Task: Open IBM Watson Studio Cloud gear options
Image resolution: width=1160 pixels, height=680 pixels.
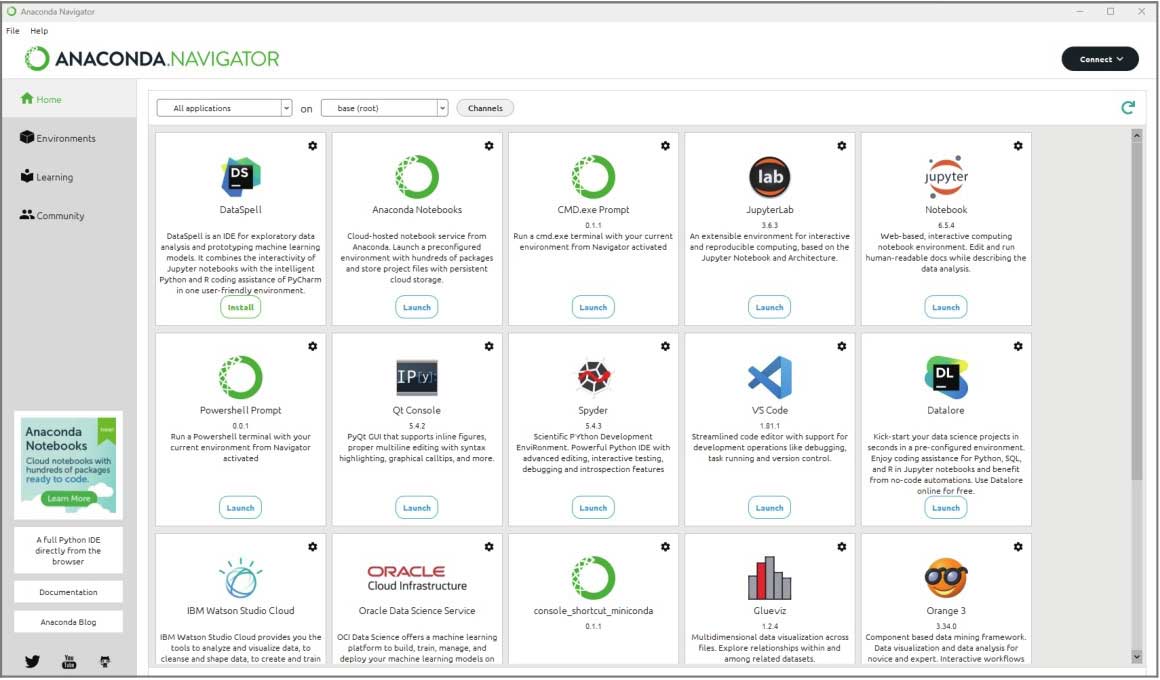Action: point(313,547)
